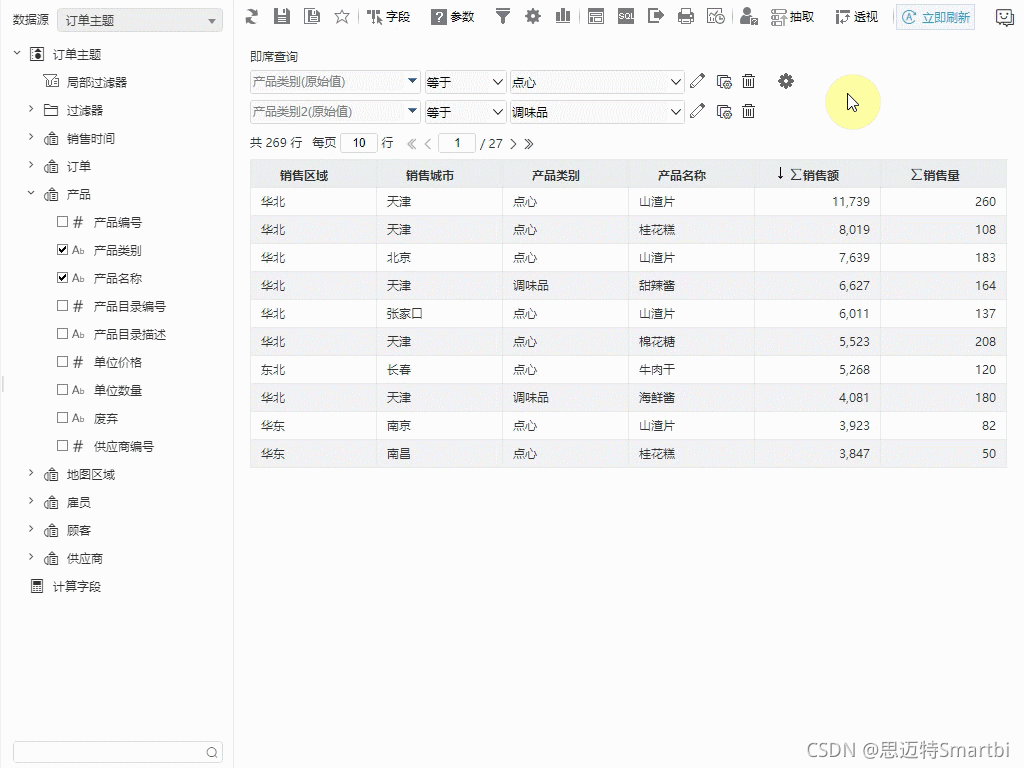
Task: Click the 立即刷新 button
Action: (x=934, y=16)
